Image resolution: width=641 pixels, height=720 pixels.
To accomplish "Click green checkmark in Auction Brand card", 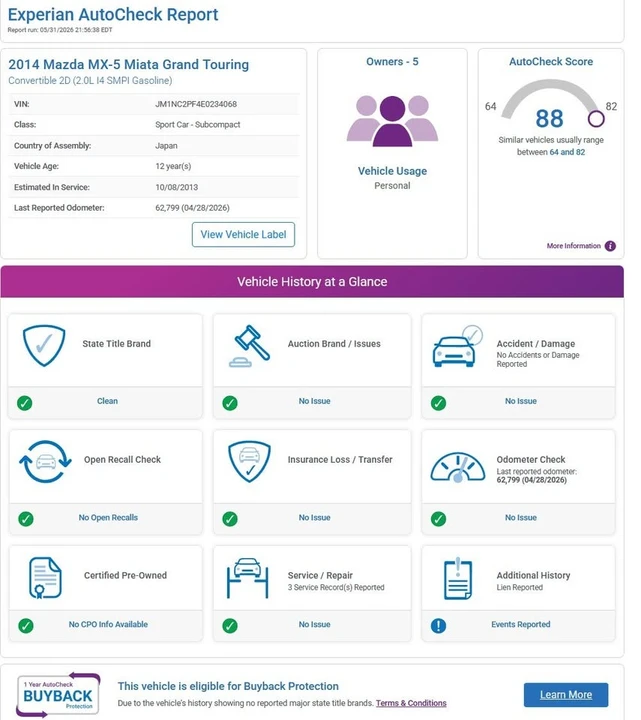I will click(230, 403).
